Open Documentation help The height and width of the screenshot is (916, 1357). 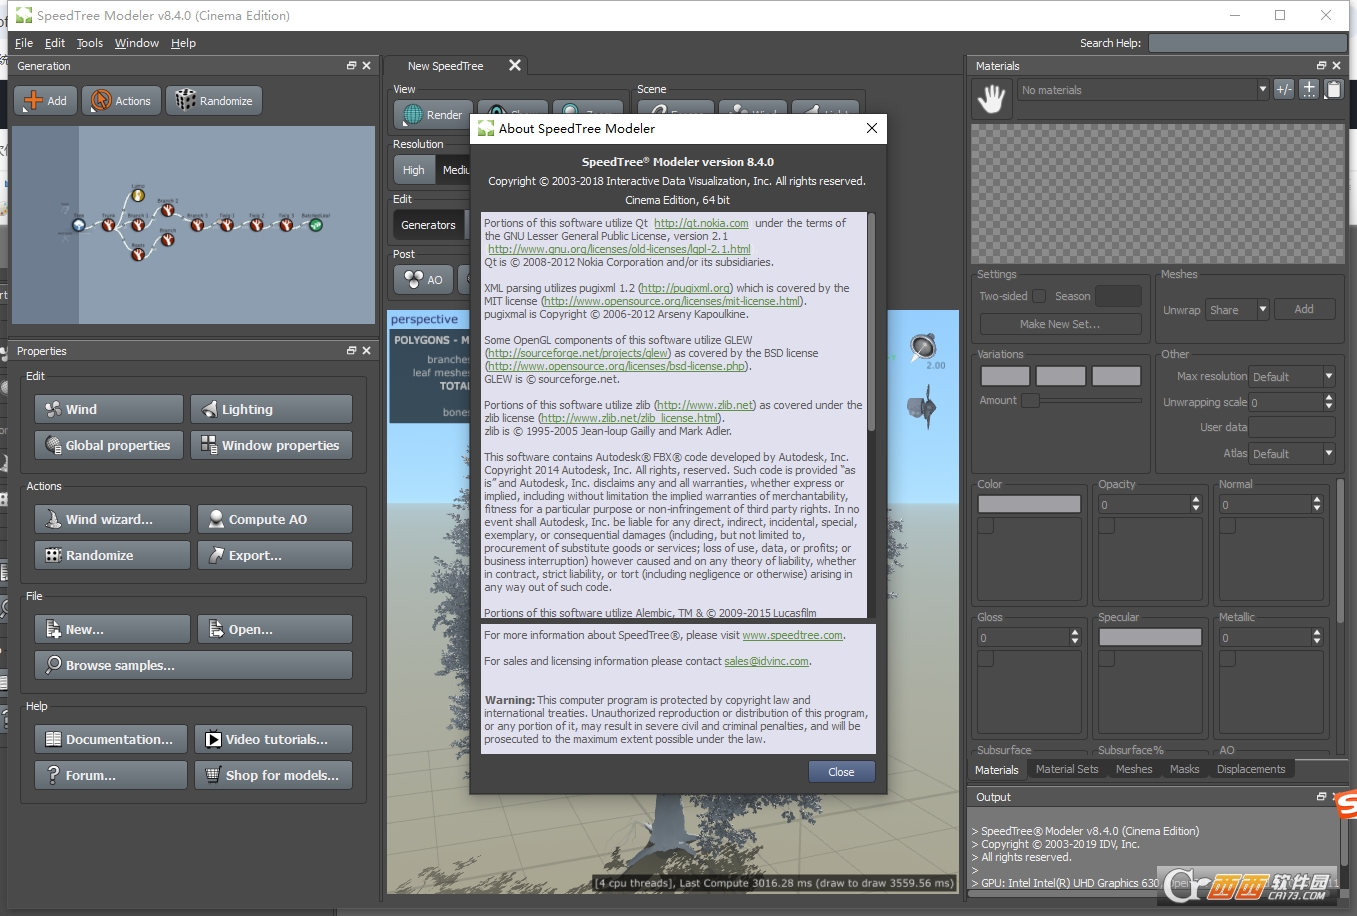point(111,739)
